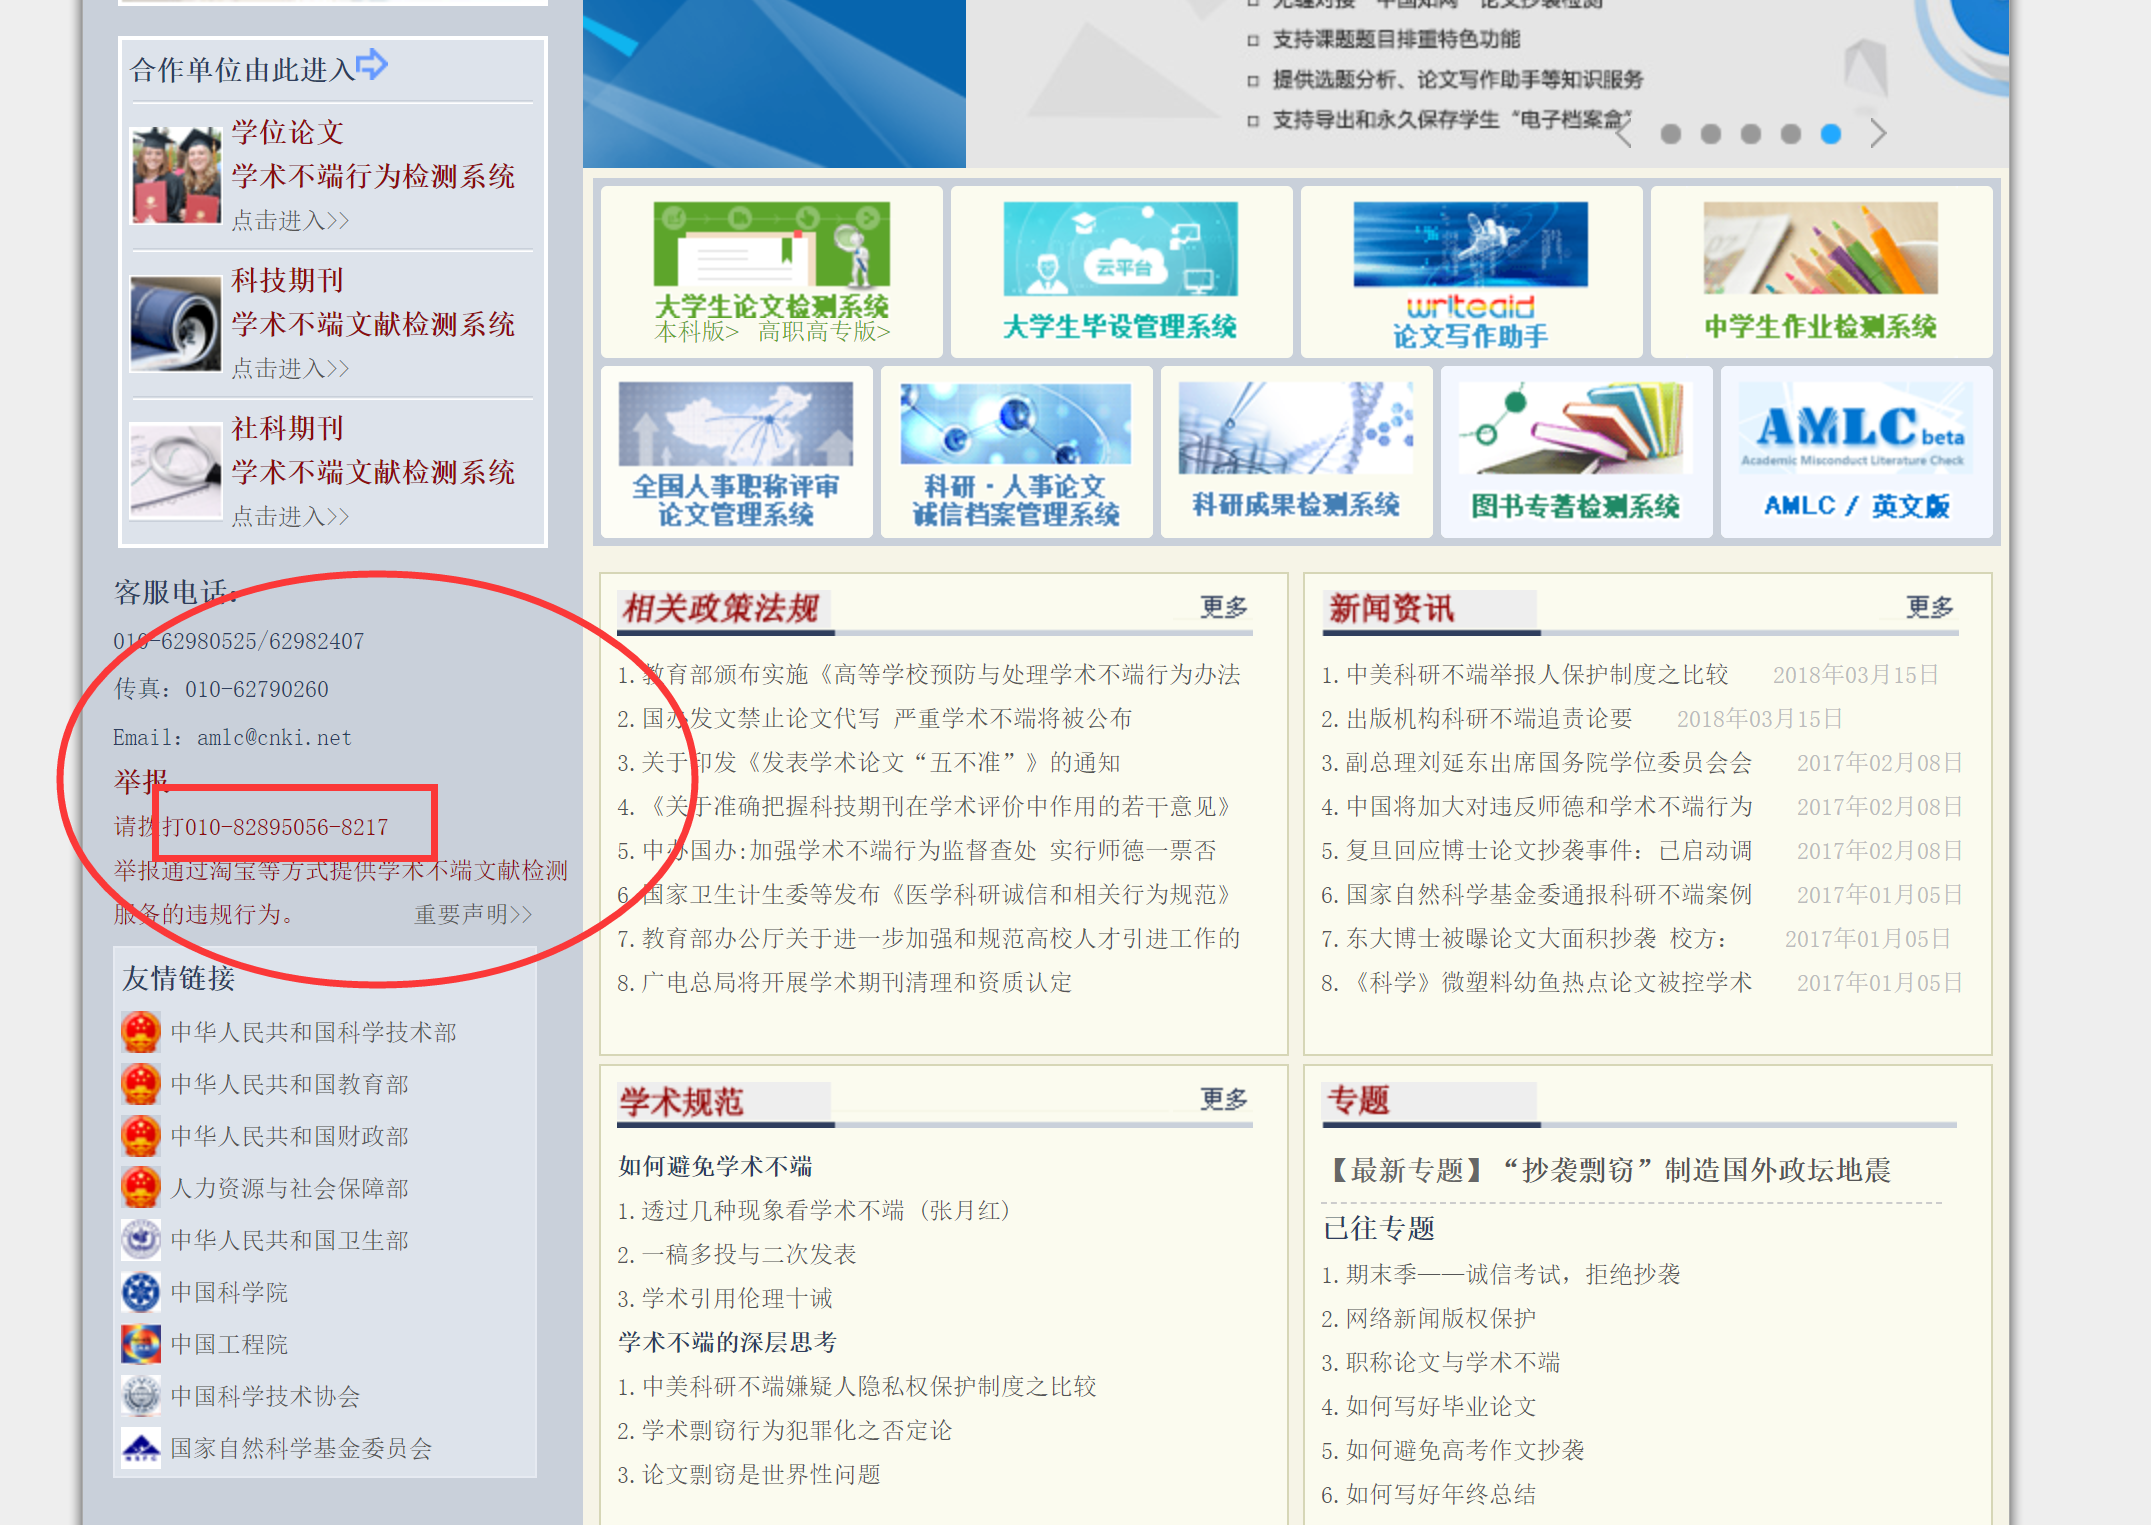
Task: Click 更多 in 新闻资讯 section
Action: point(1930,607)
